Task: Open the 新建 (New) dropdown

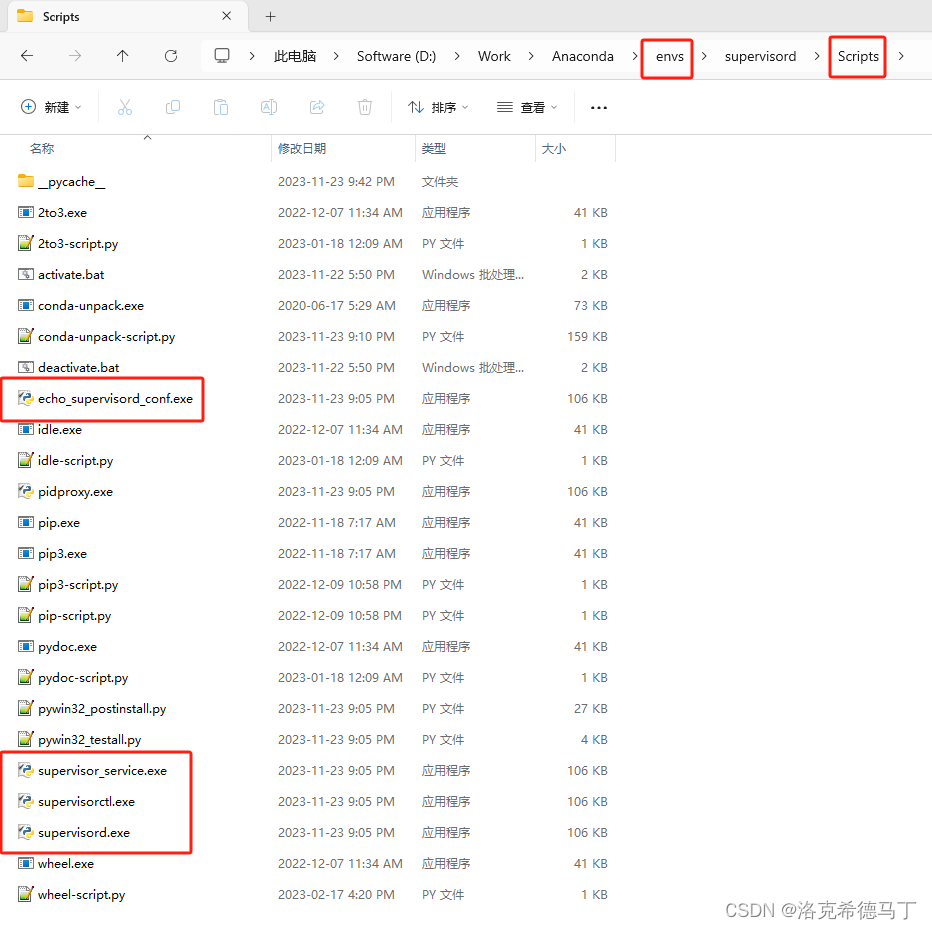Action: (x=51, y=107)
